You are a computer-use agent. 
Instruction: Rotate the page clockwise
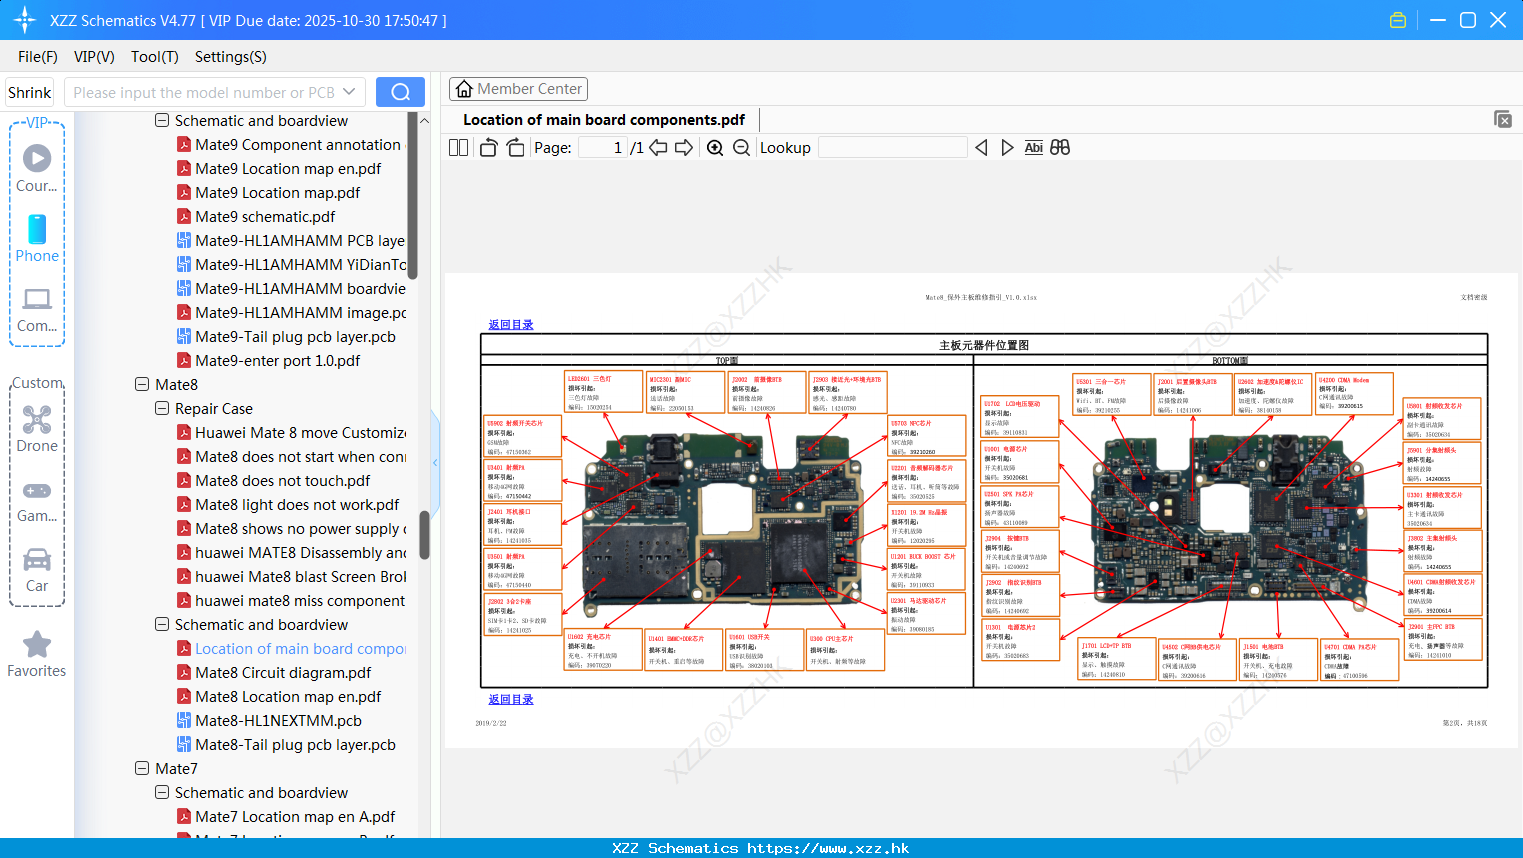click(515, 148)
